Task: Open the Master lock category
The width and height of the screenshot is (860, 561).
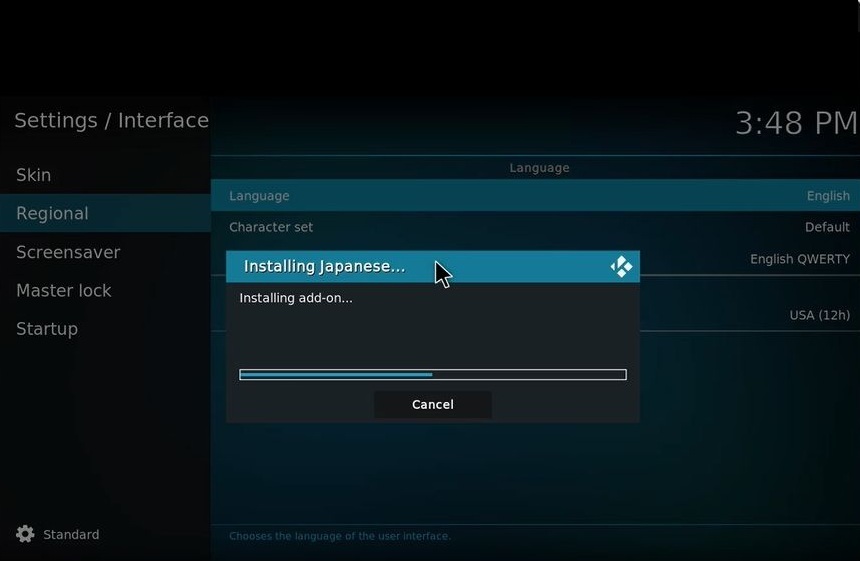Action: click(x=64, y=290)
